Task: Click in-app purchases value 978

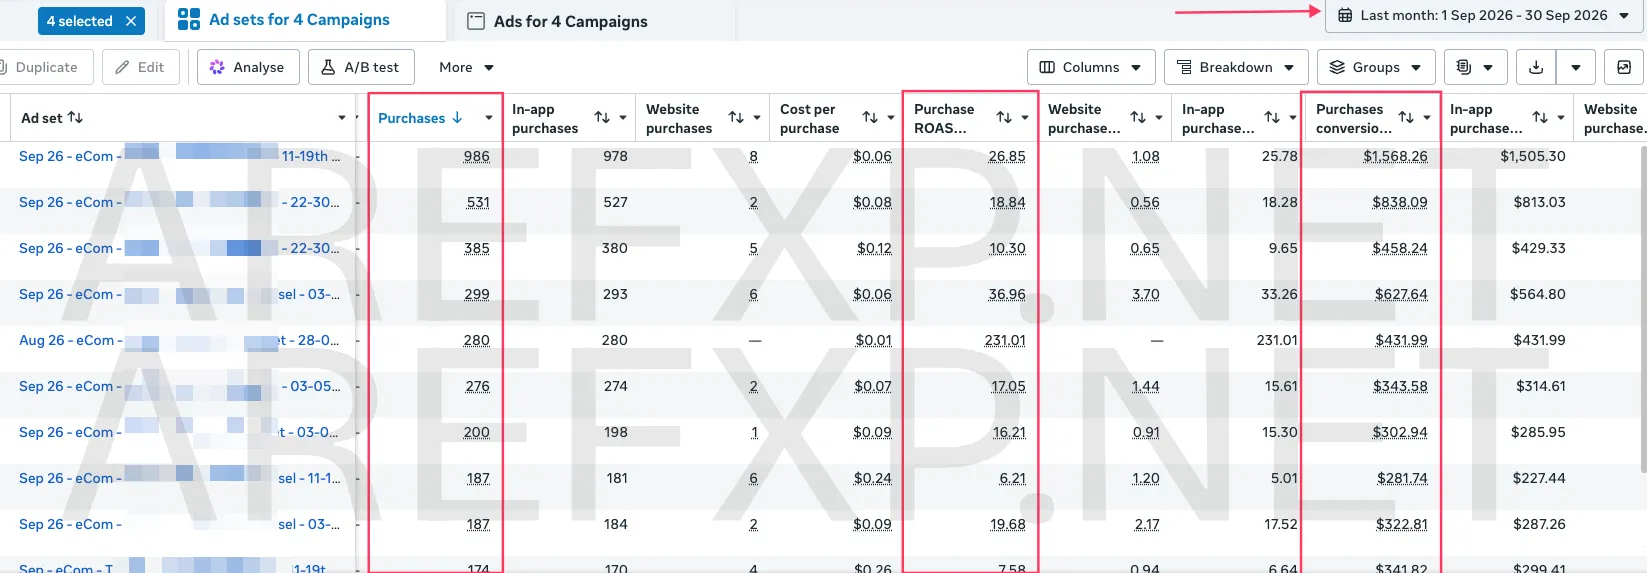Action: [615, 156]
